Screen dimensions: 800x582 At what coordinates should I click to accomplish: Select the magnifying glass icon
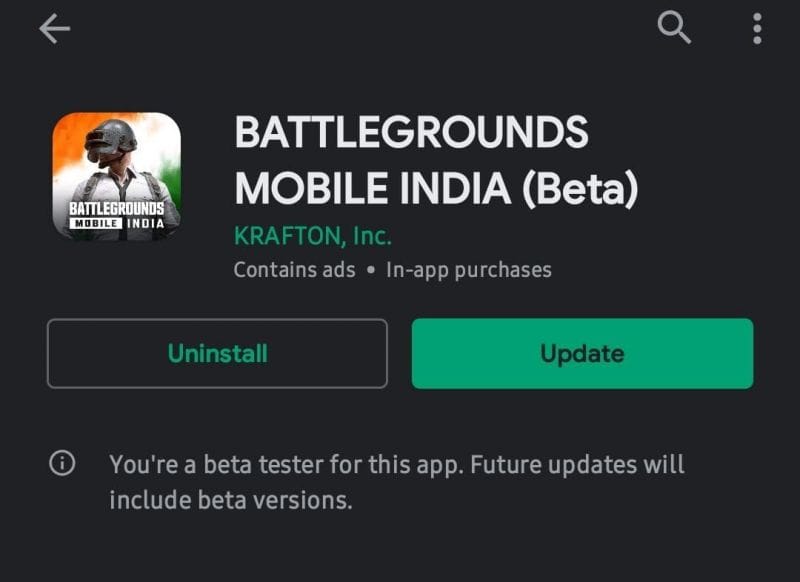674,28
